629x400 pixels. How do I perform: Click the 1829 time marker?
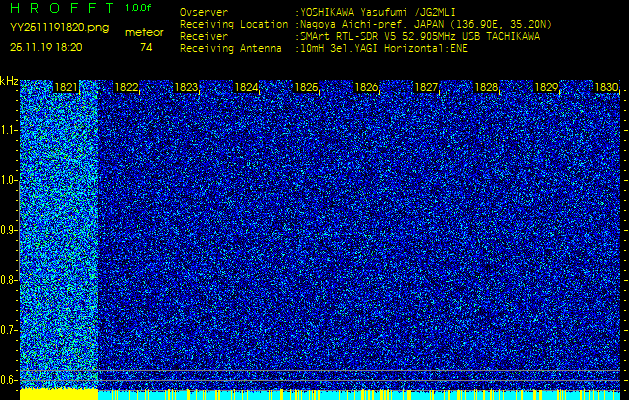[x=546, y=87]
